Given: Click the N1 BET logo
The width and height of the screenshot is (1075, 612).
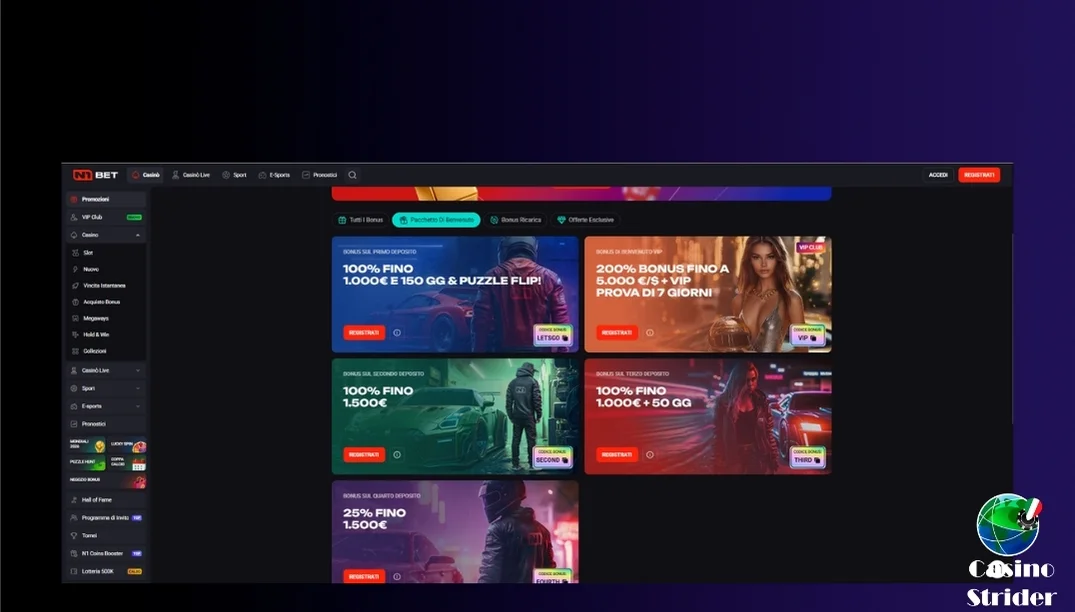Looking at the screenshot, I should [95, 175].
